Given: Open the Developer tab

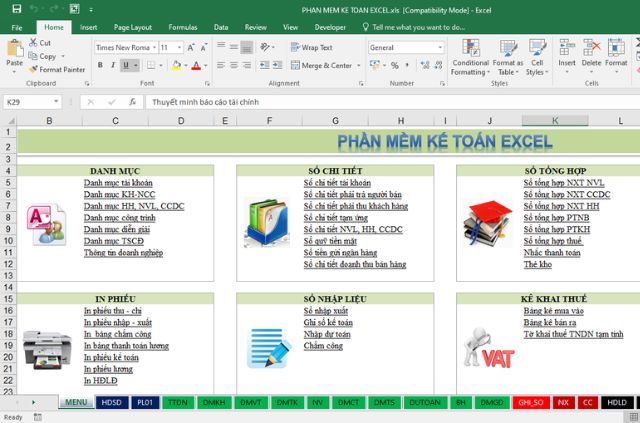Looking at the screenshot, I should 330,27.
